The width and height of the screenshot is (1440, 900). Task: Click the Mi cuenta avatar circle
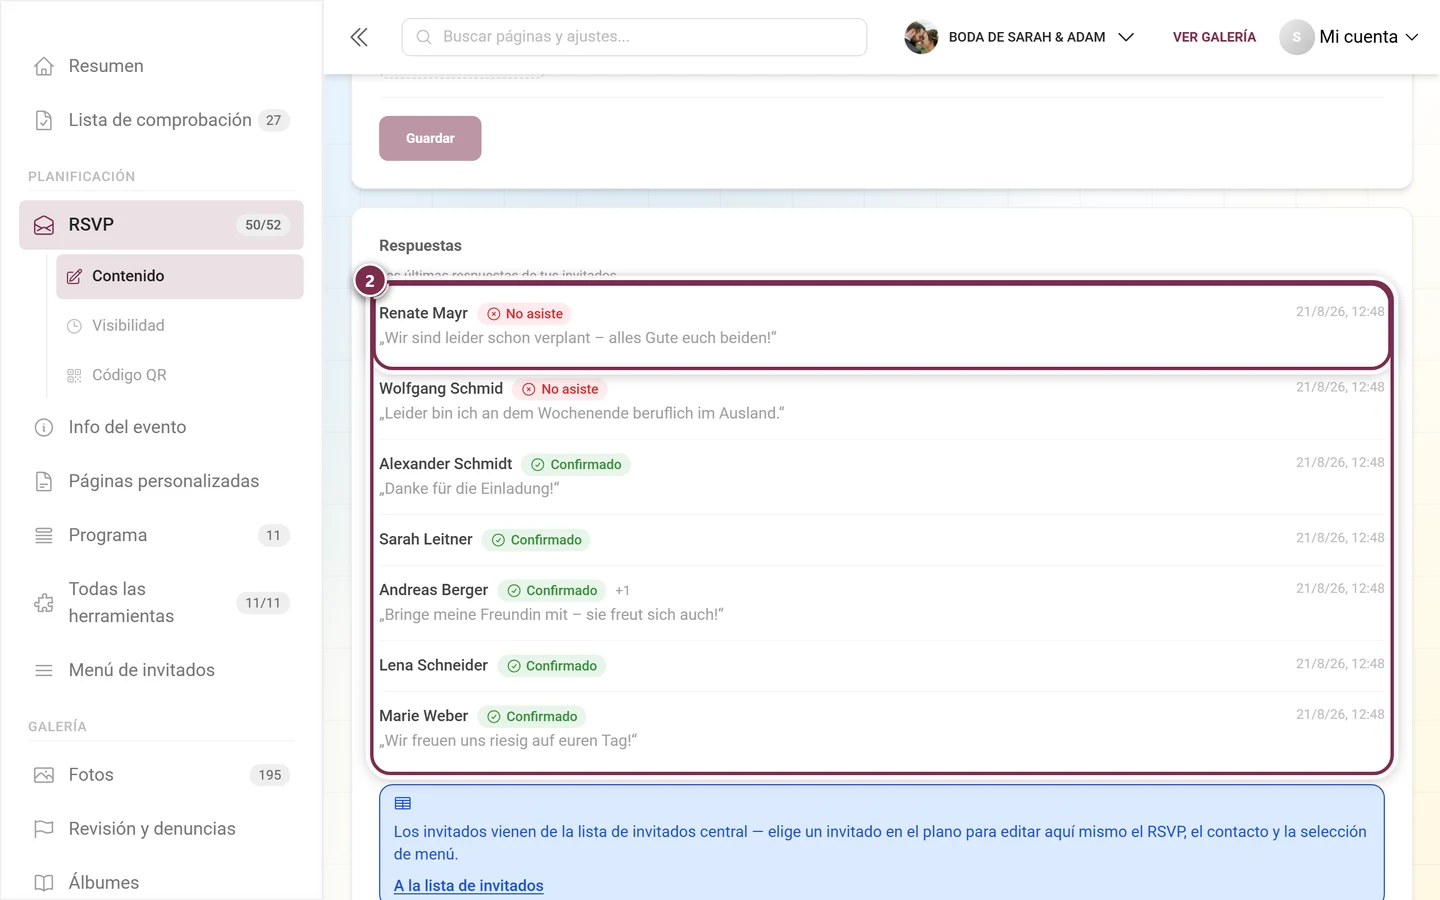(x=1297, y=37)
